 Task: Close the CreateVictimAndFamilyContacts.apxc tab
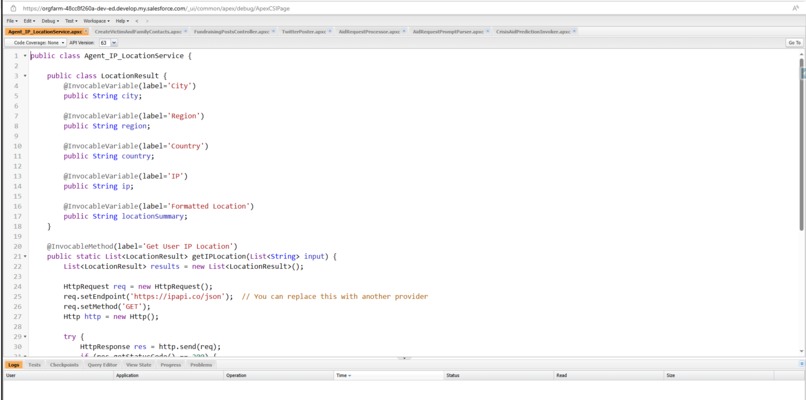tap(186, 31)
